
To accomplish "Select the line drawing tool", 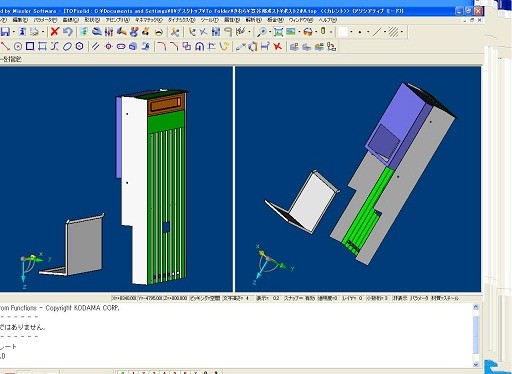I will point(5,46).
